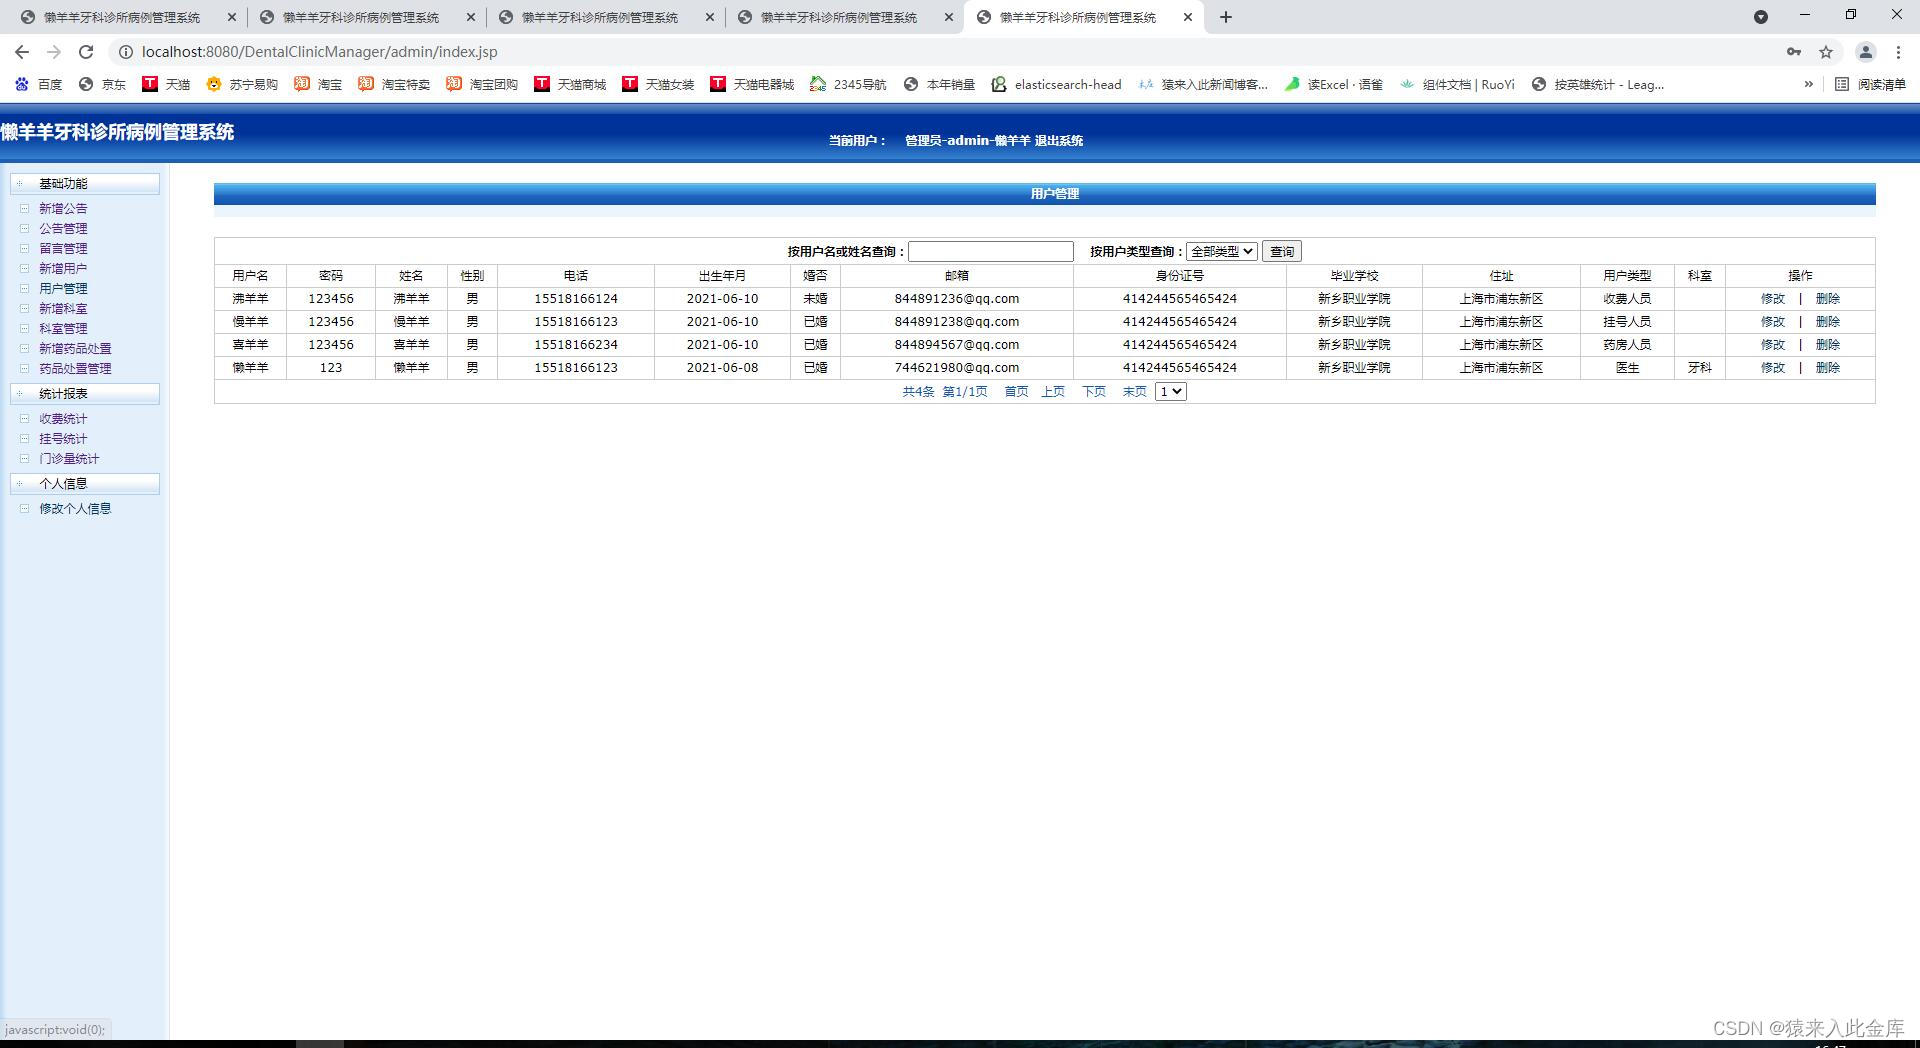The width and height of the screenshot is (1920, 1048).
Task: Open 阅读清单 reading list
Action: coord(1871,84)
